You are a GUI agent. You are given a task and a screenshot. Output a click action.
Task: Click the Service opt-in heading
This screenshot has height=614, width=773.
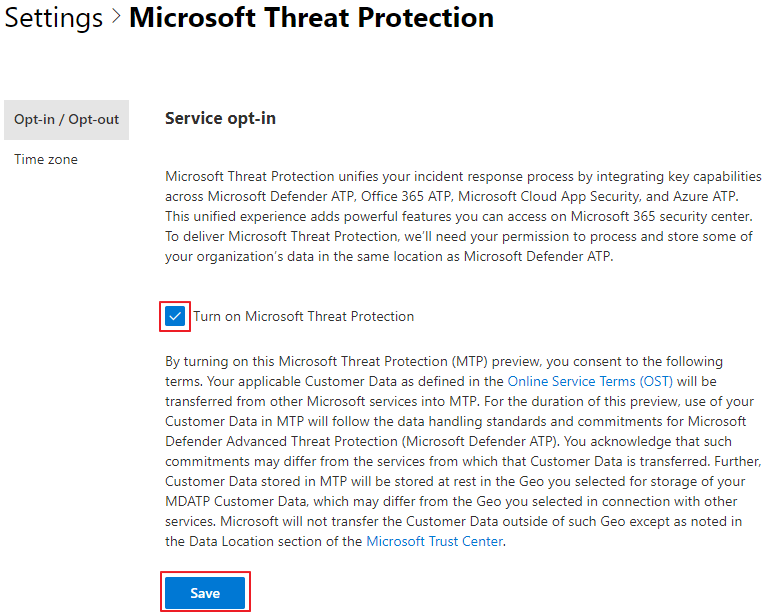click(220, 118)
